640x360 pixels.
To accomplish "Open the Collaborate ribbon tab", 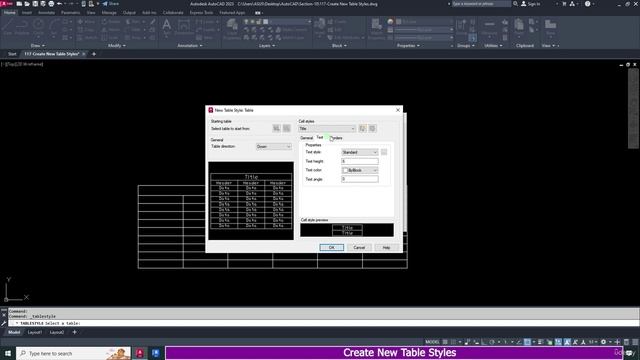I will (x=173, y=13).
